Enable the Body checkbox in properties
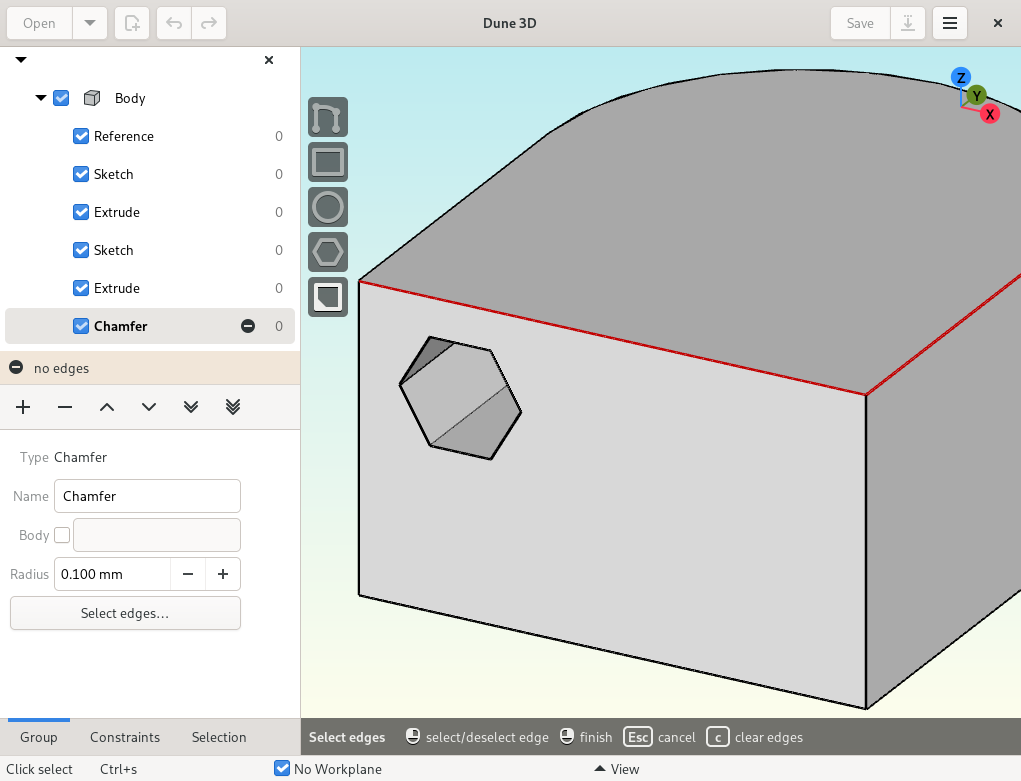Viewport: 1021px width, 781px height. [x=62, y=535]
